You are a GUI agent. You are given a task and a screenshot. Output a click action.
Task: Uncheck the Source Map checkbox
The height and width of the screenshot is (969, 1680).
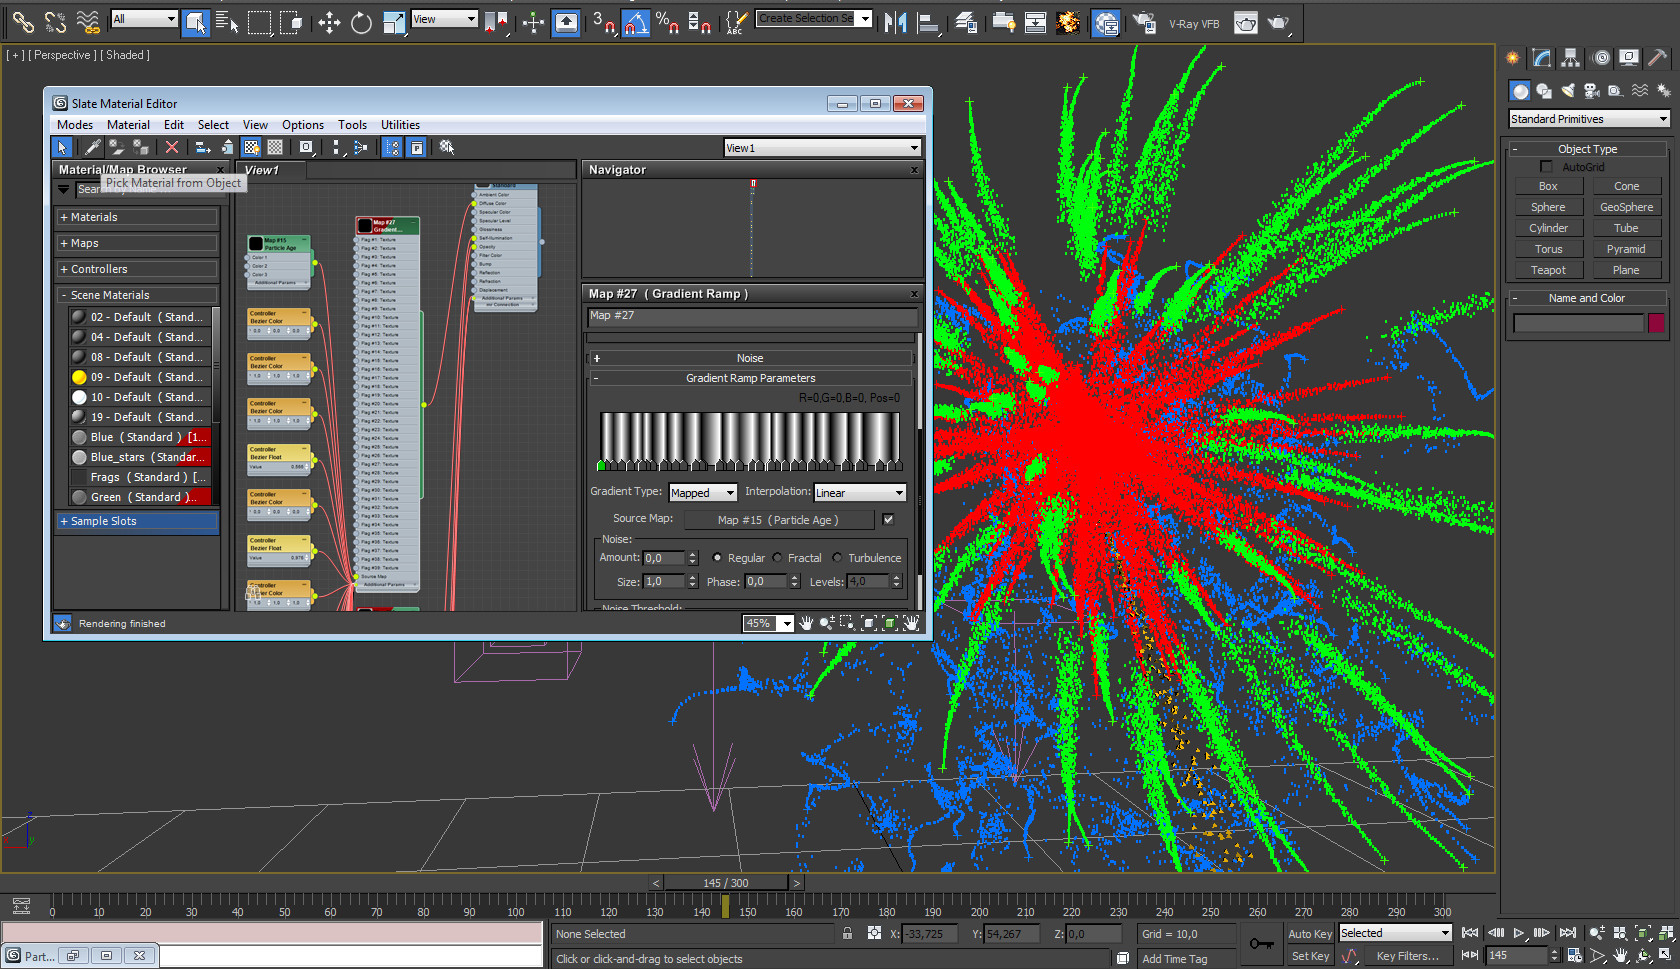888,519
